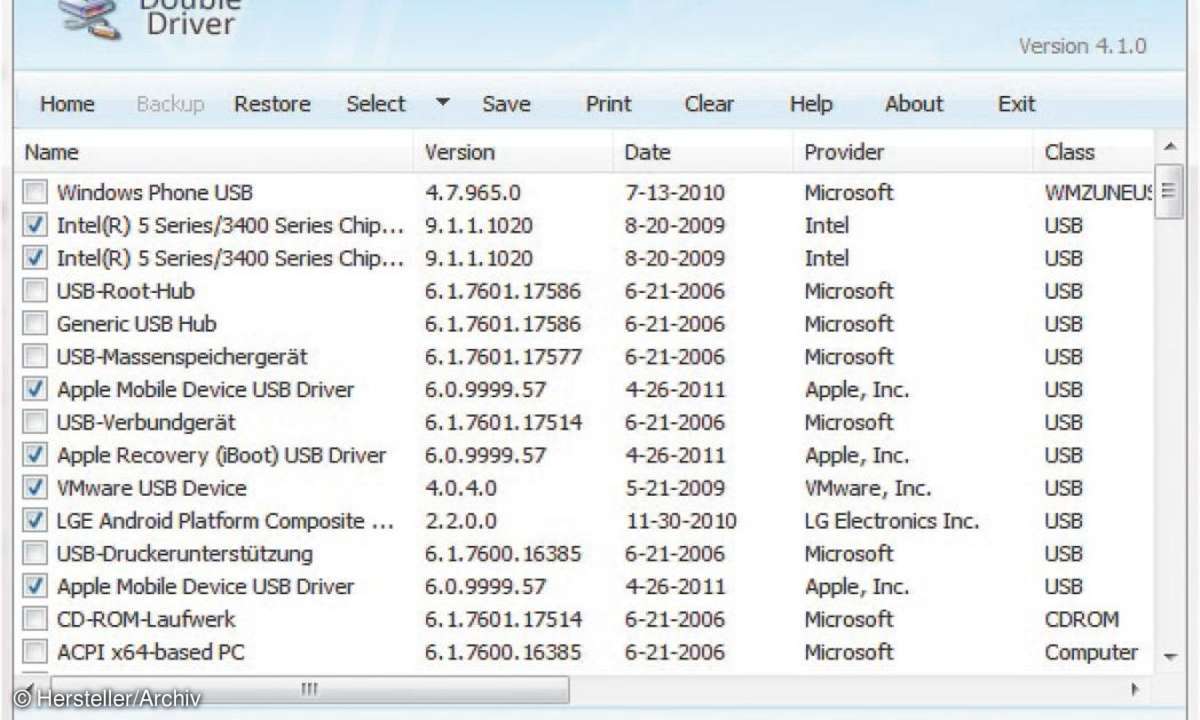This screenshot has height=720, width=1200.
Task: Exit the Double Driver application
Action: [x=1016, y=104]
